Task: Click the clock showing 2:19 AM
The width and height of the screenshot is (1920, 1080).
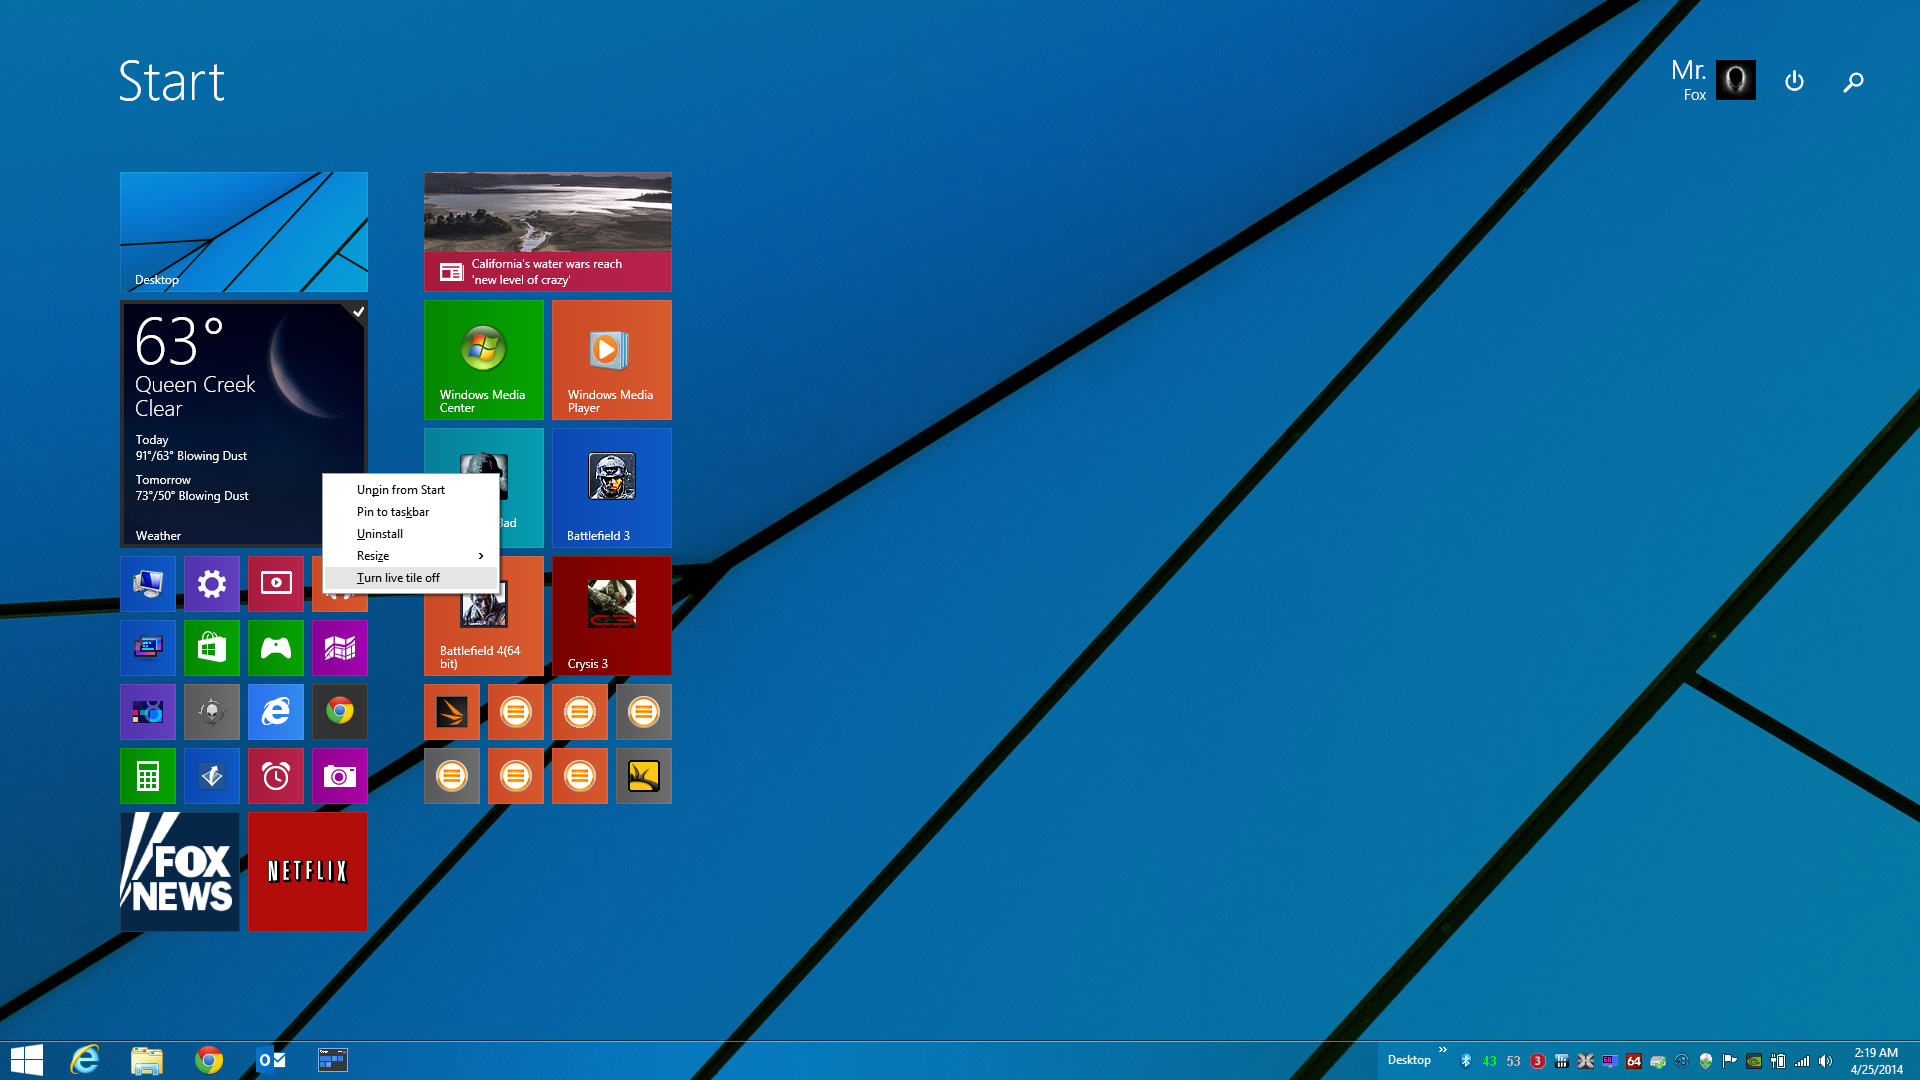Action: click(x=1876, y=1061)
